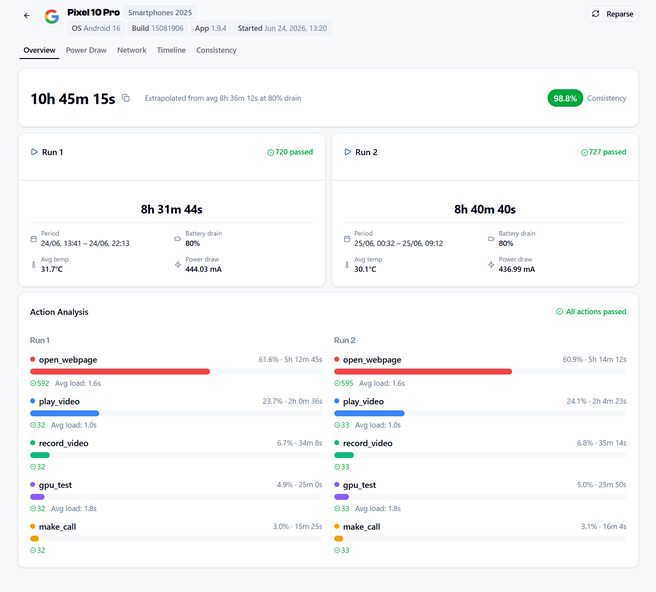This screenshot has height=592, width=656.
Task: Click the Run 2 power draw bolt icon
Action: click(491, 265)
